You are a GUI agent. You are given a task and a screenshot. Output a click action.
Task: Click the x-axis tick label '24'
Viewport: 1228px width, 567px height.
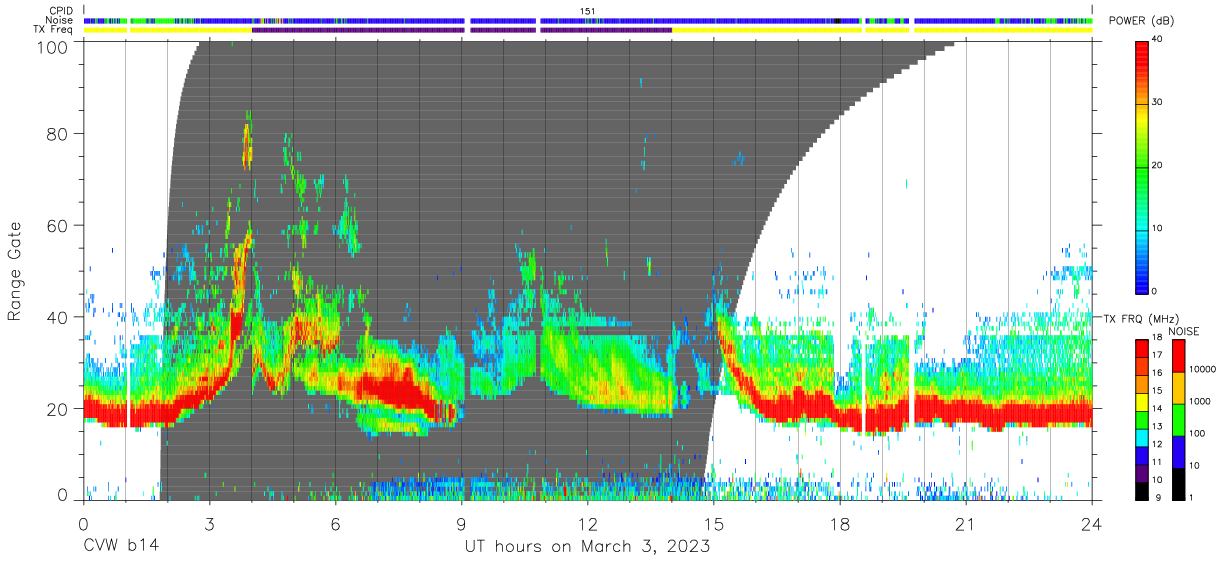[x=1091, y=524]
